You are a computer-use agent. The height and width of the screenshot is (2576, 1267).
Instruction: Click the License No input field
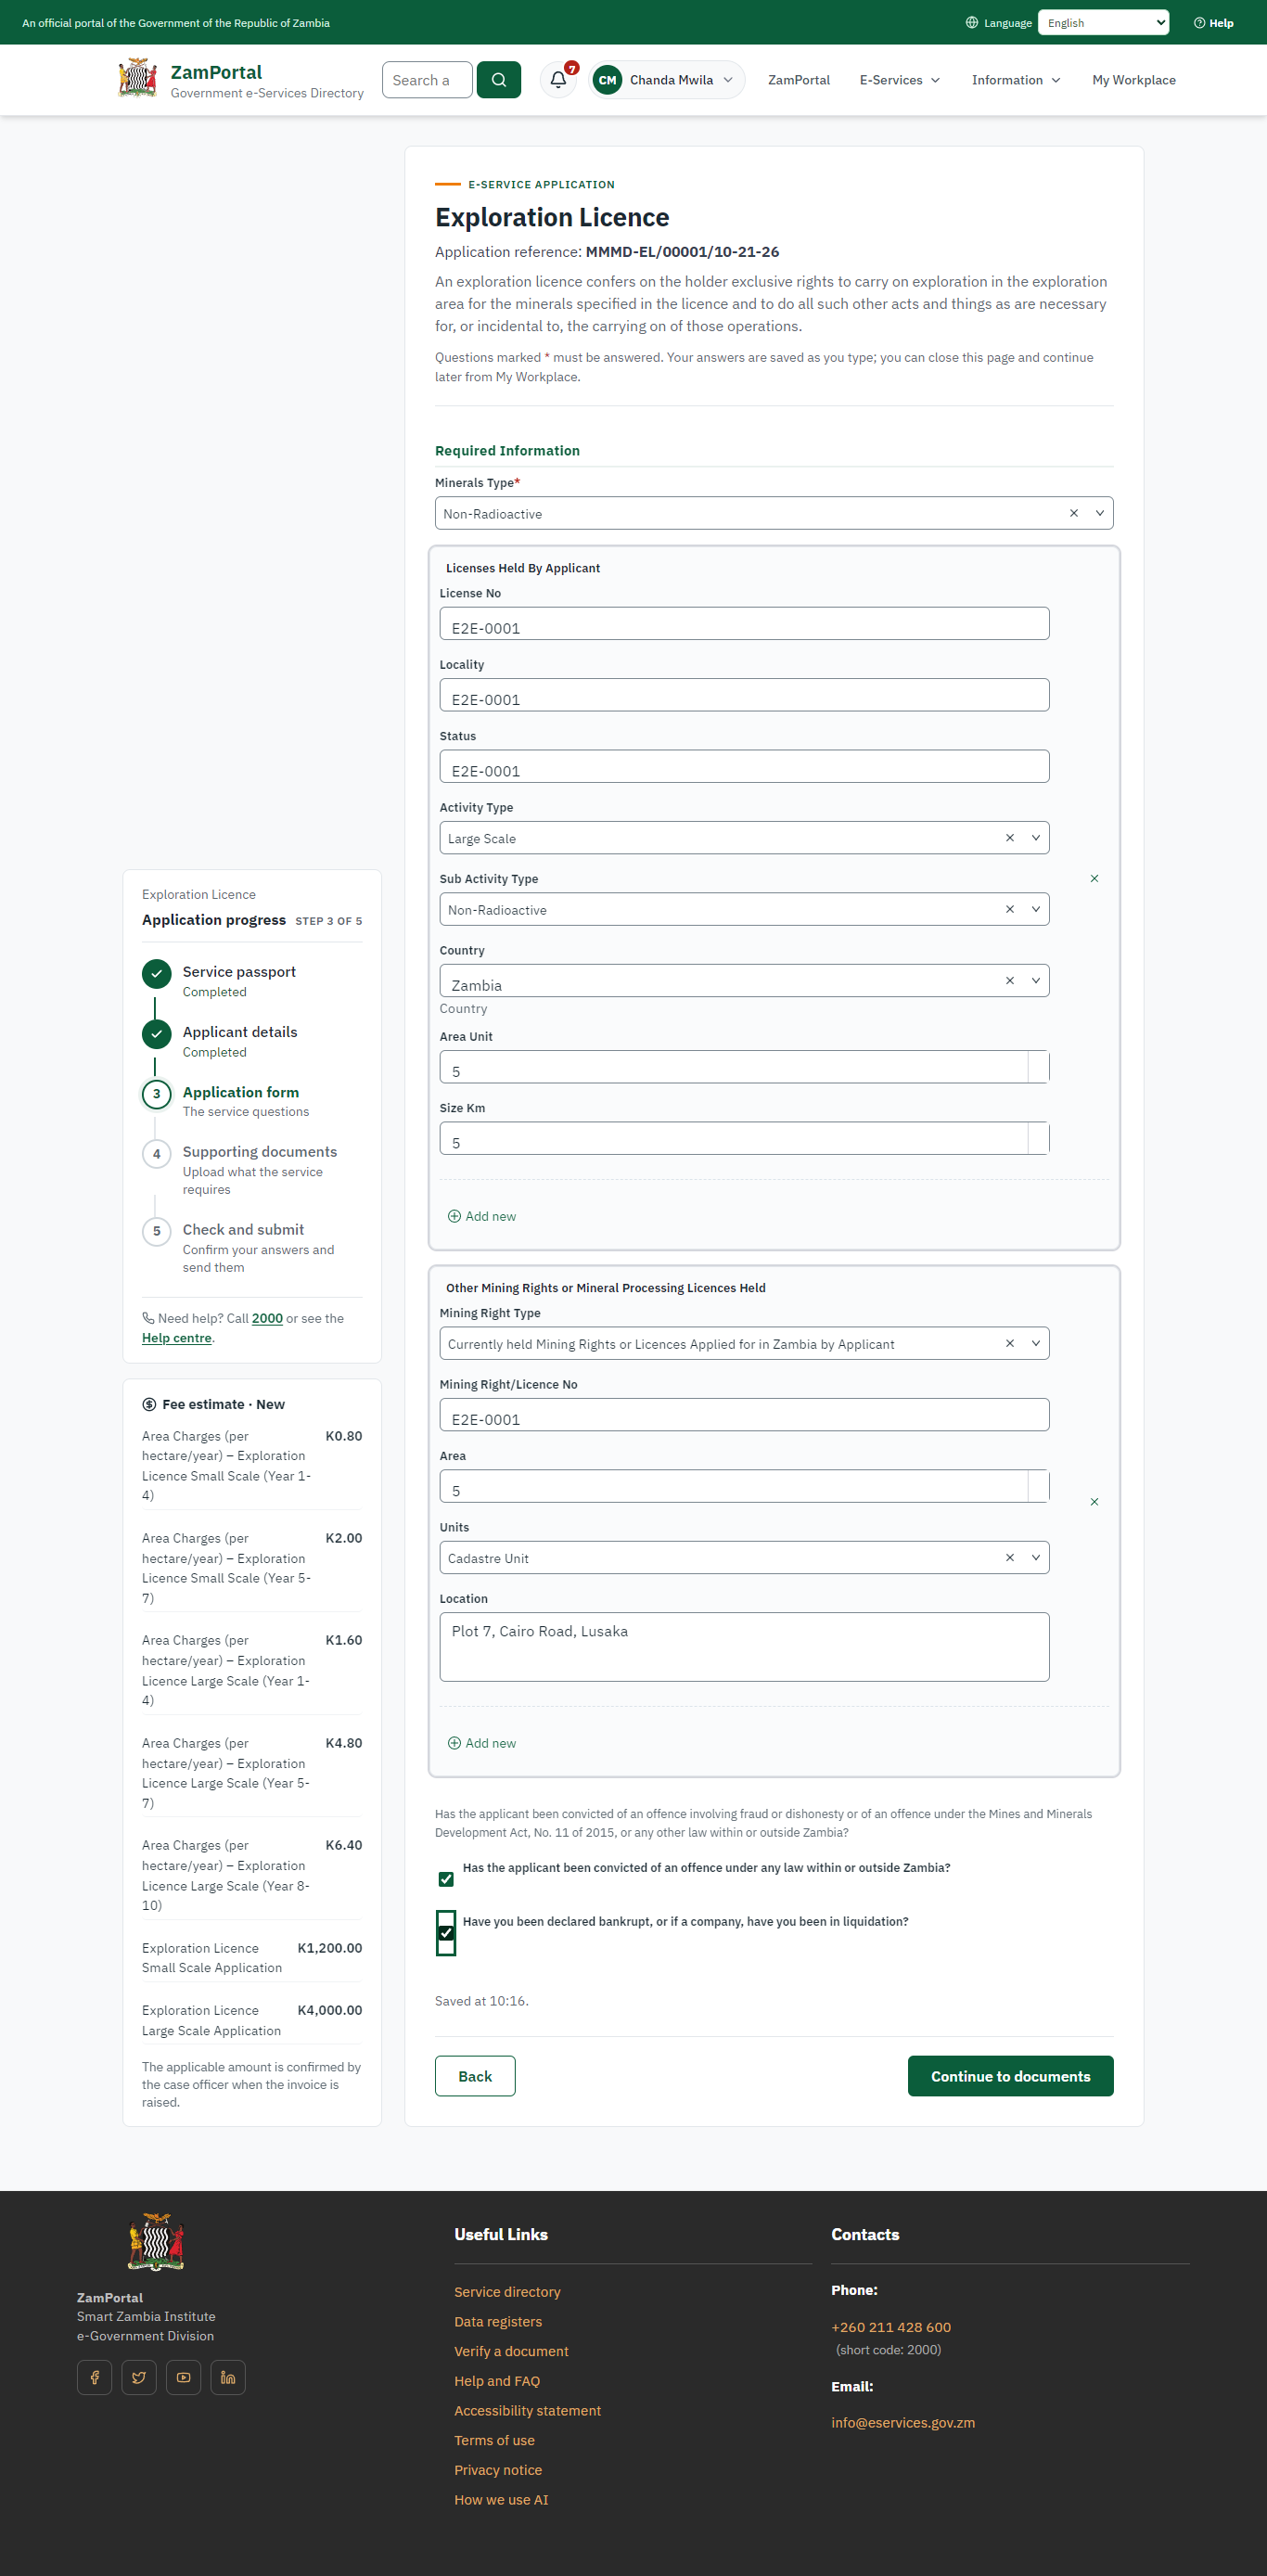pos(744,623)
